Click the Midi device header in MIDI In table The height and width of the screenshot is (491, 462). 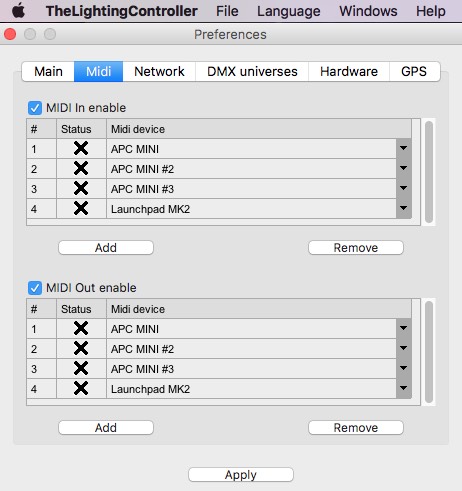coord(259,129)
